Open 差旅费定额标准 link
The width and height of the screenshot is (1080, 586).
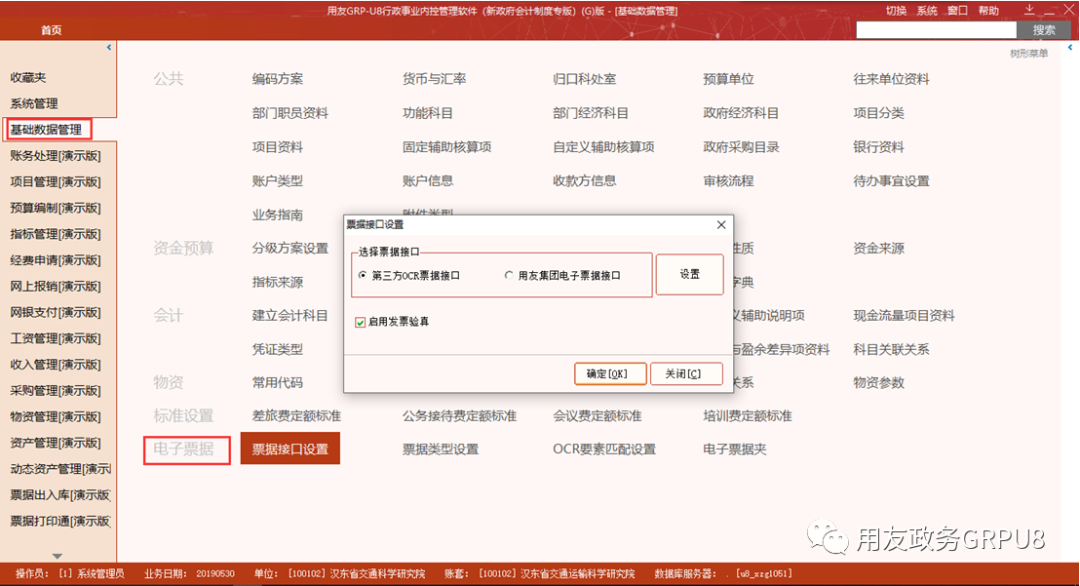(x=296, y=416)
